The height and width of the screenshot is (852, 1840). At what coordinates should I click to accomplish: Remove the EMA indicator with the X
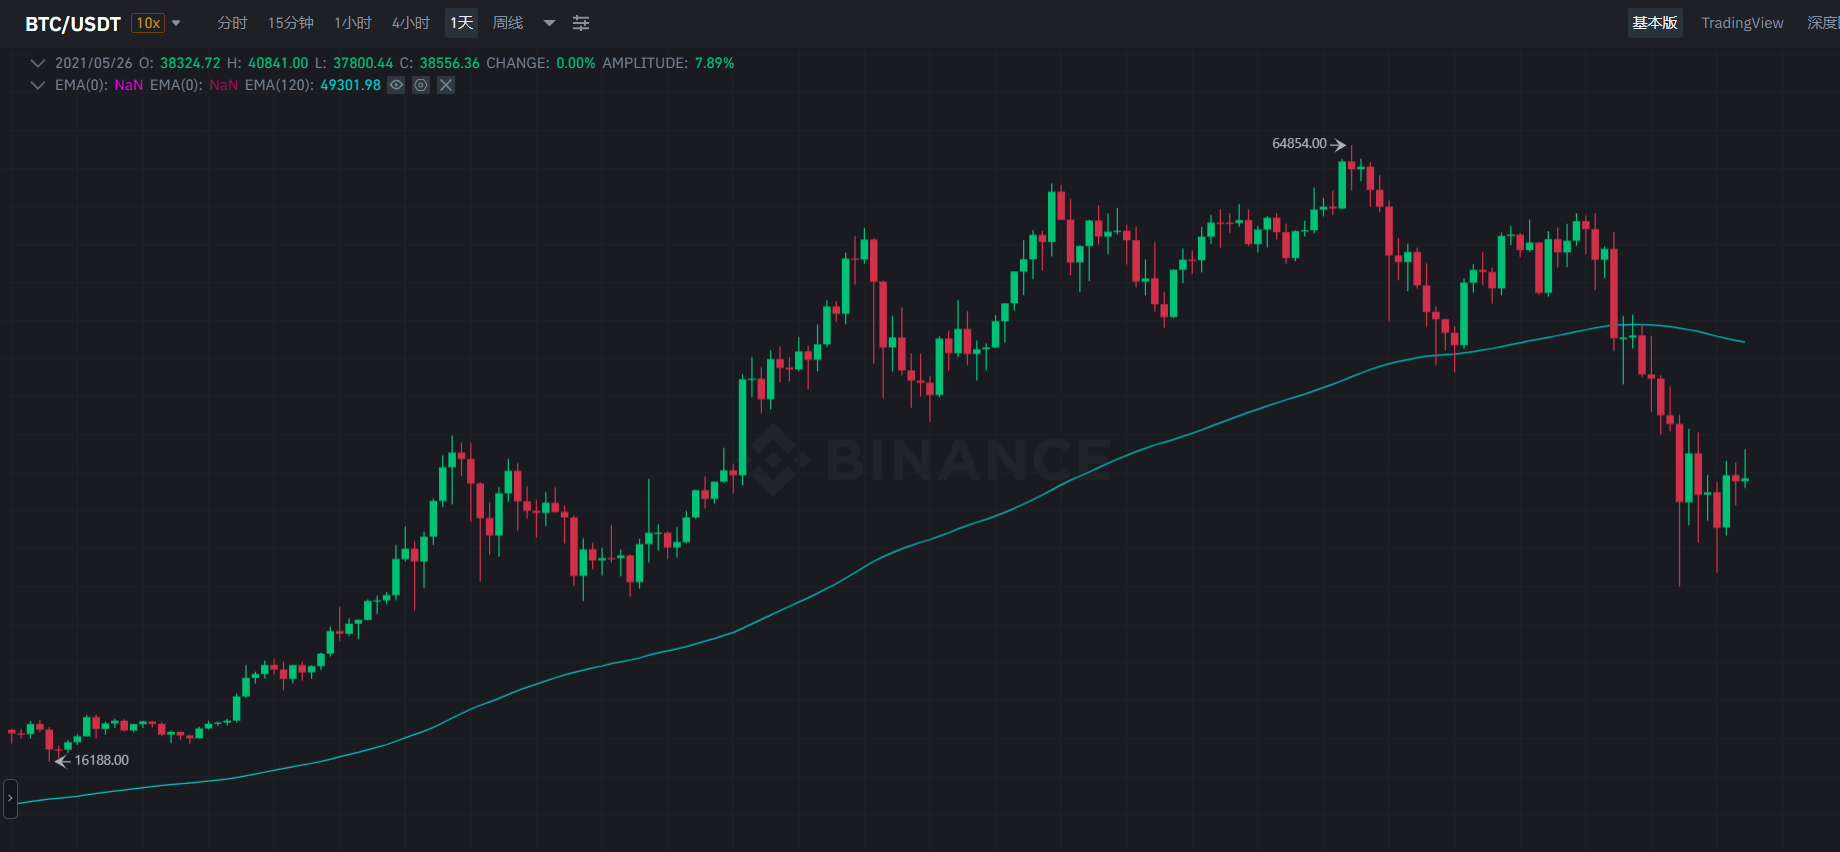446,85
